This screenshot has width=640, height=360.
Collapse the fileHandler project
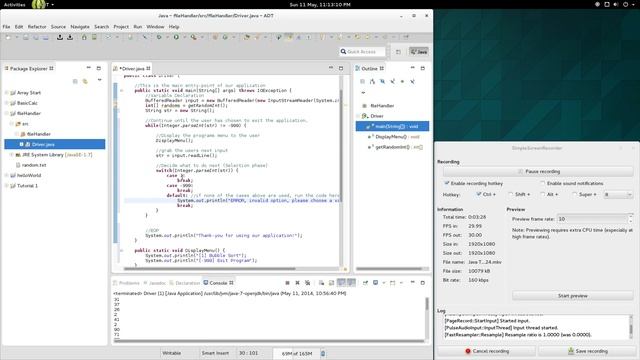click(x=7, y=113)
